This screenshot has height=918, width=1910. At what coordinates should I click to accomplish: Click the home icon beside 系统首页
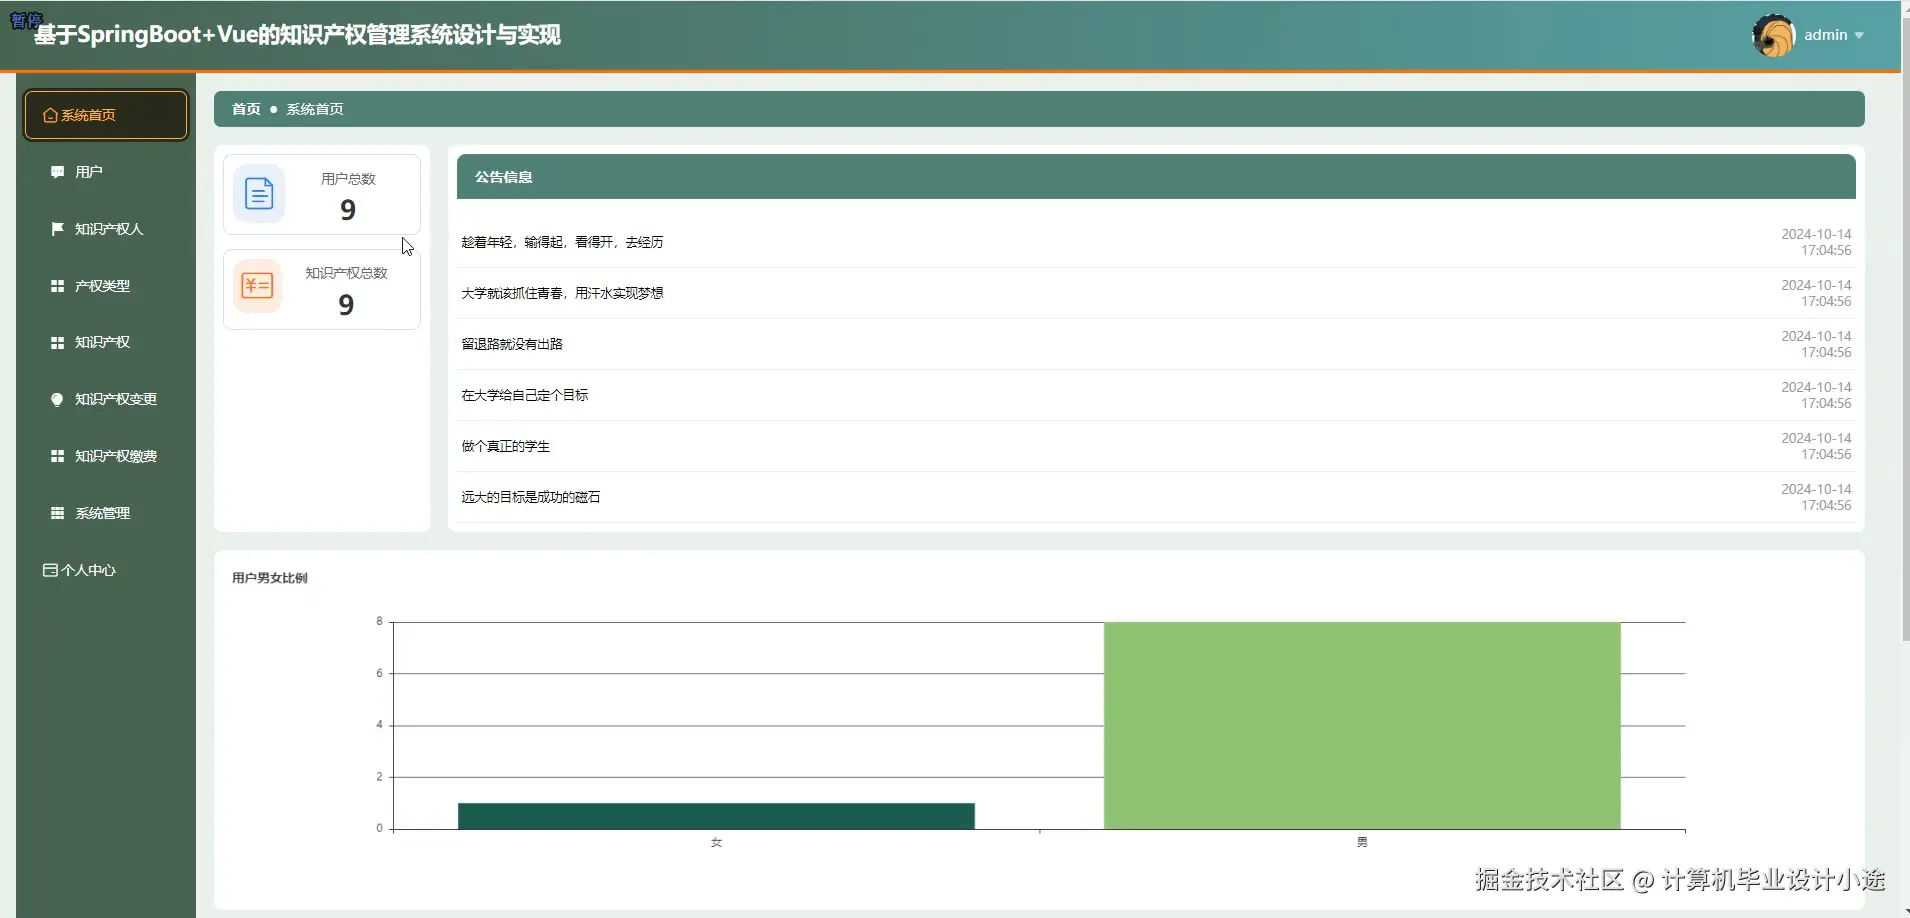(x=50, y=116)
